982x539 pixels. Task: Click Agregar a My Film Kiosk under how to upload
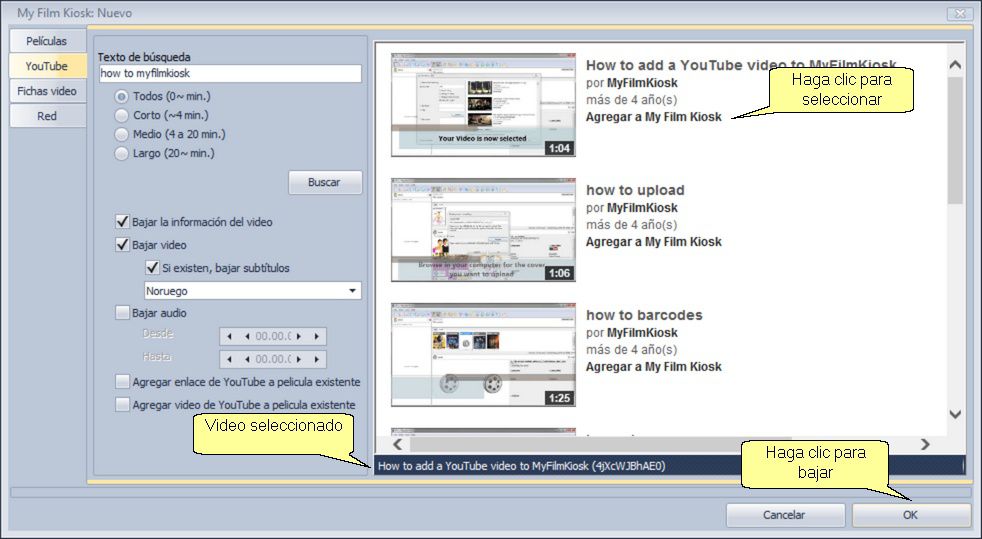pyautogui.click(x=654, y=242)
